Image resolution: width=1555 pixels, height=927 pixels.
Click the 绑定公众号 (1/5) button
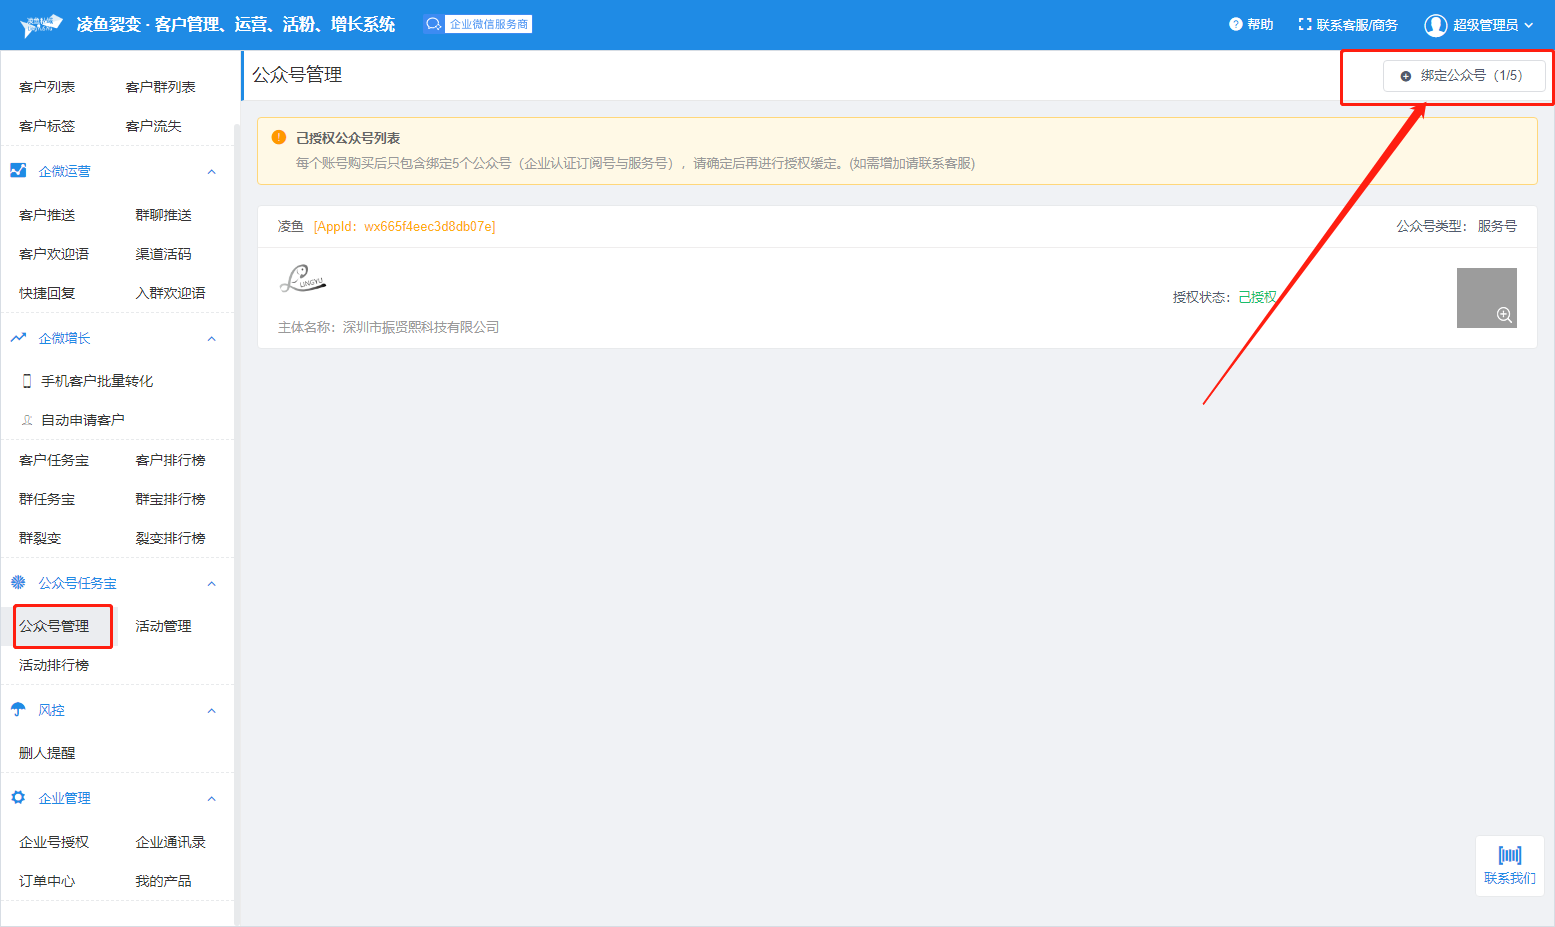(1463, 76)
